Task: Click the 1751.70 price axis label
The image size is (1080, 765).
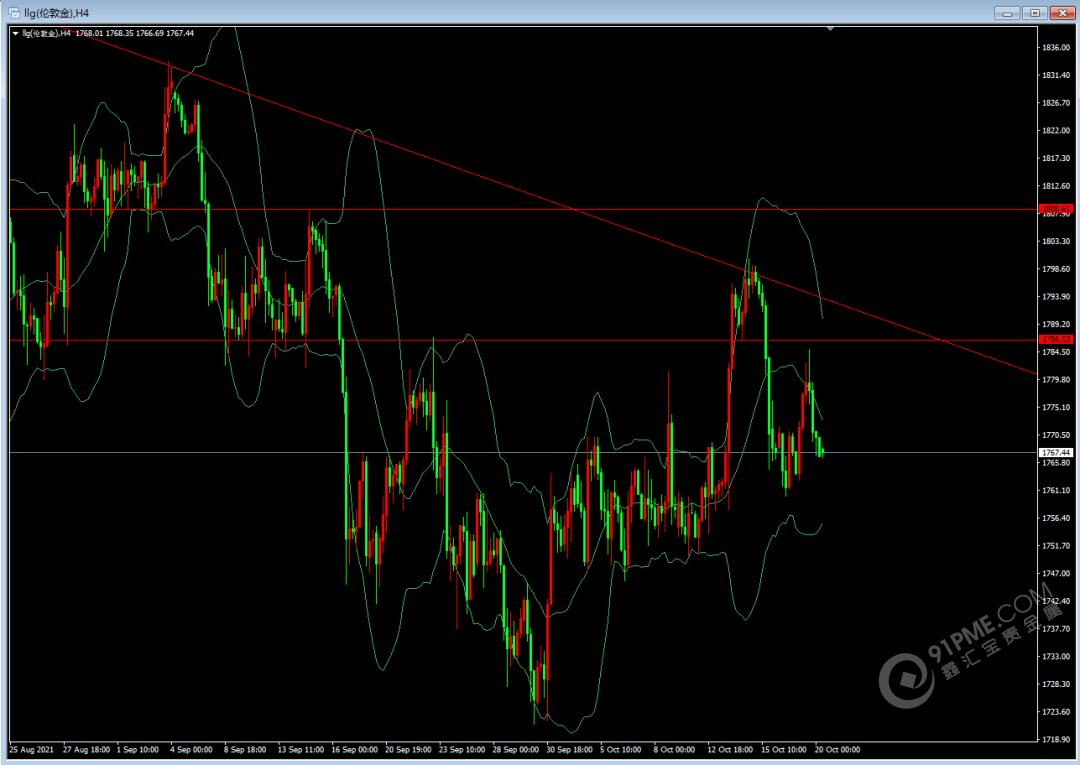Action: point(1057,545)
